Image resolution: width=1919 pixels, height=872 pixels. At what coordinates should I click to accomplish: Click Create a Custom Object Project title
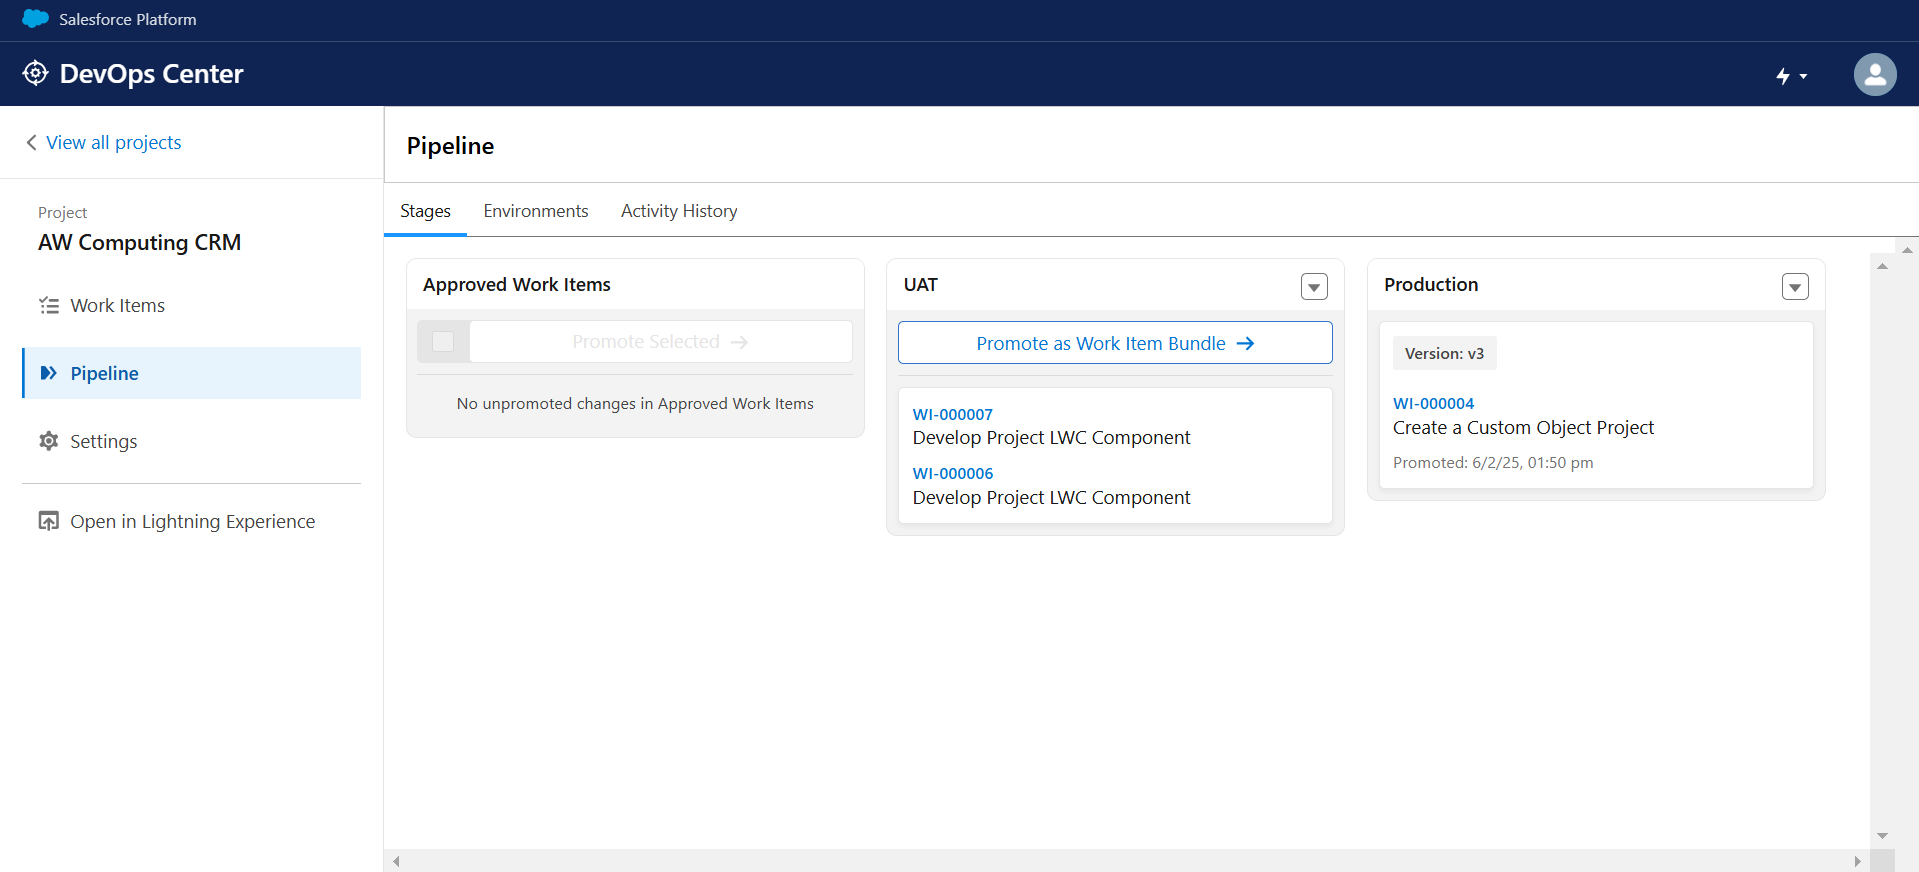(x=1523, y=427)
